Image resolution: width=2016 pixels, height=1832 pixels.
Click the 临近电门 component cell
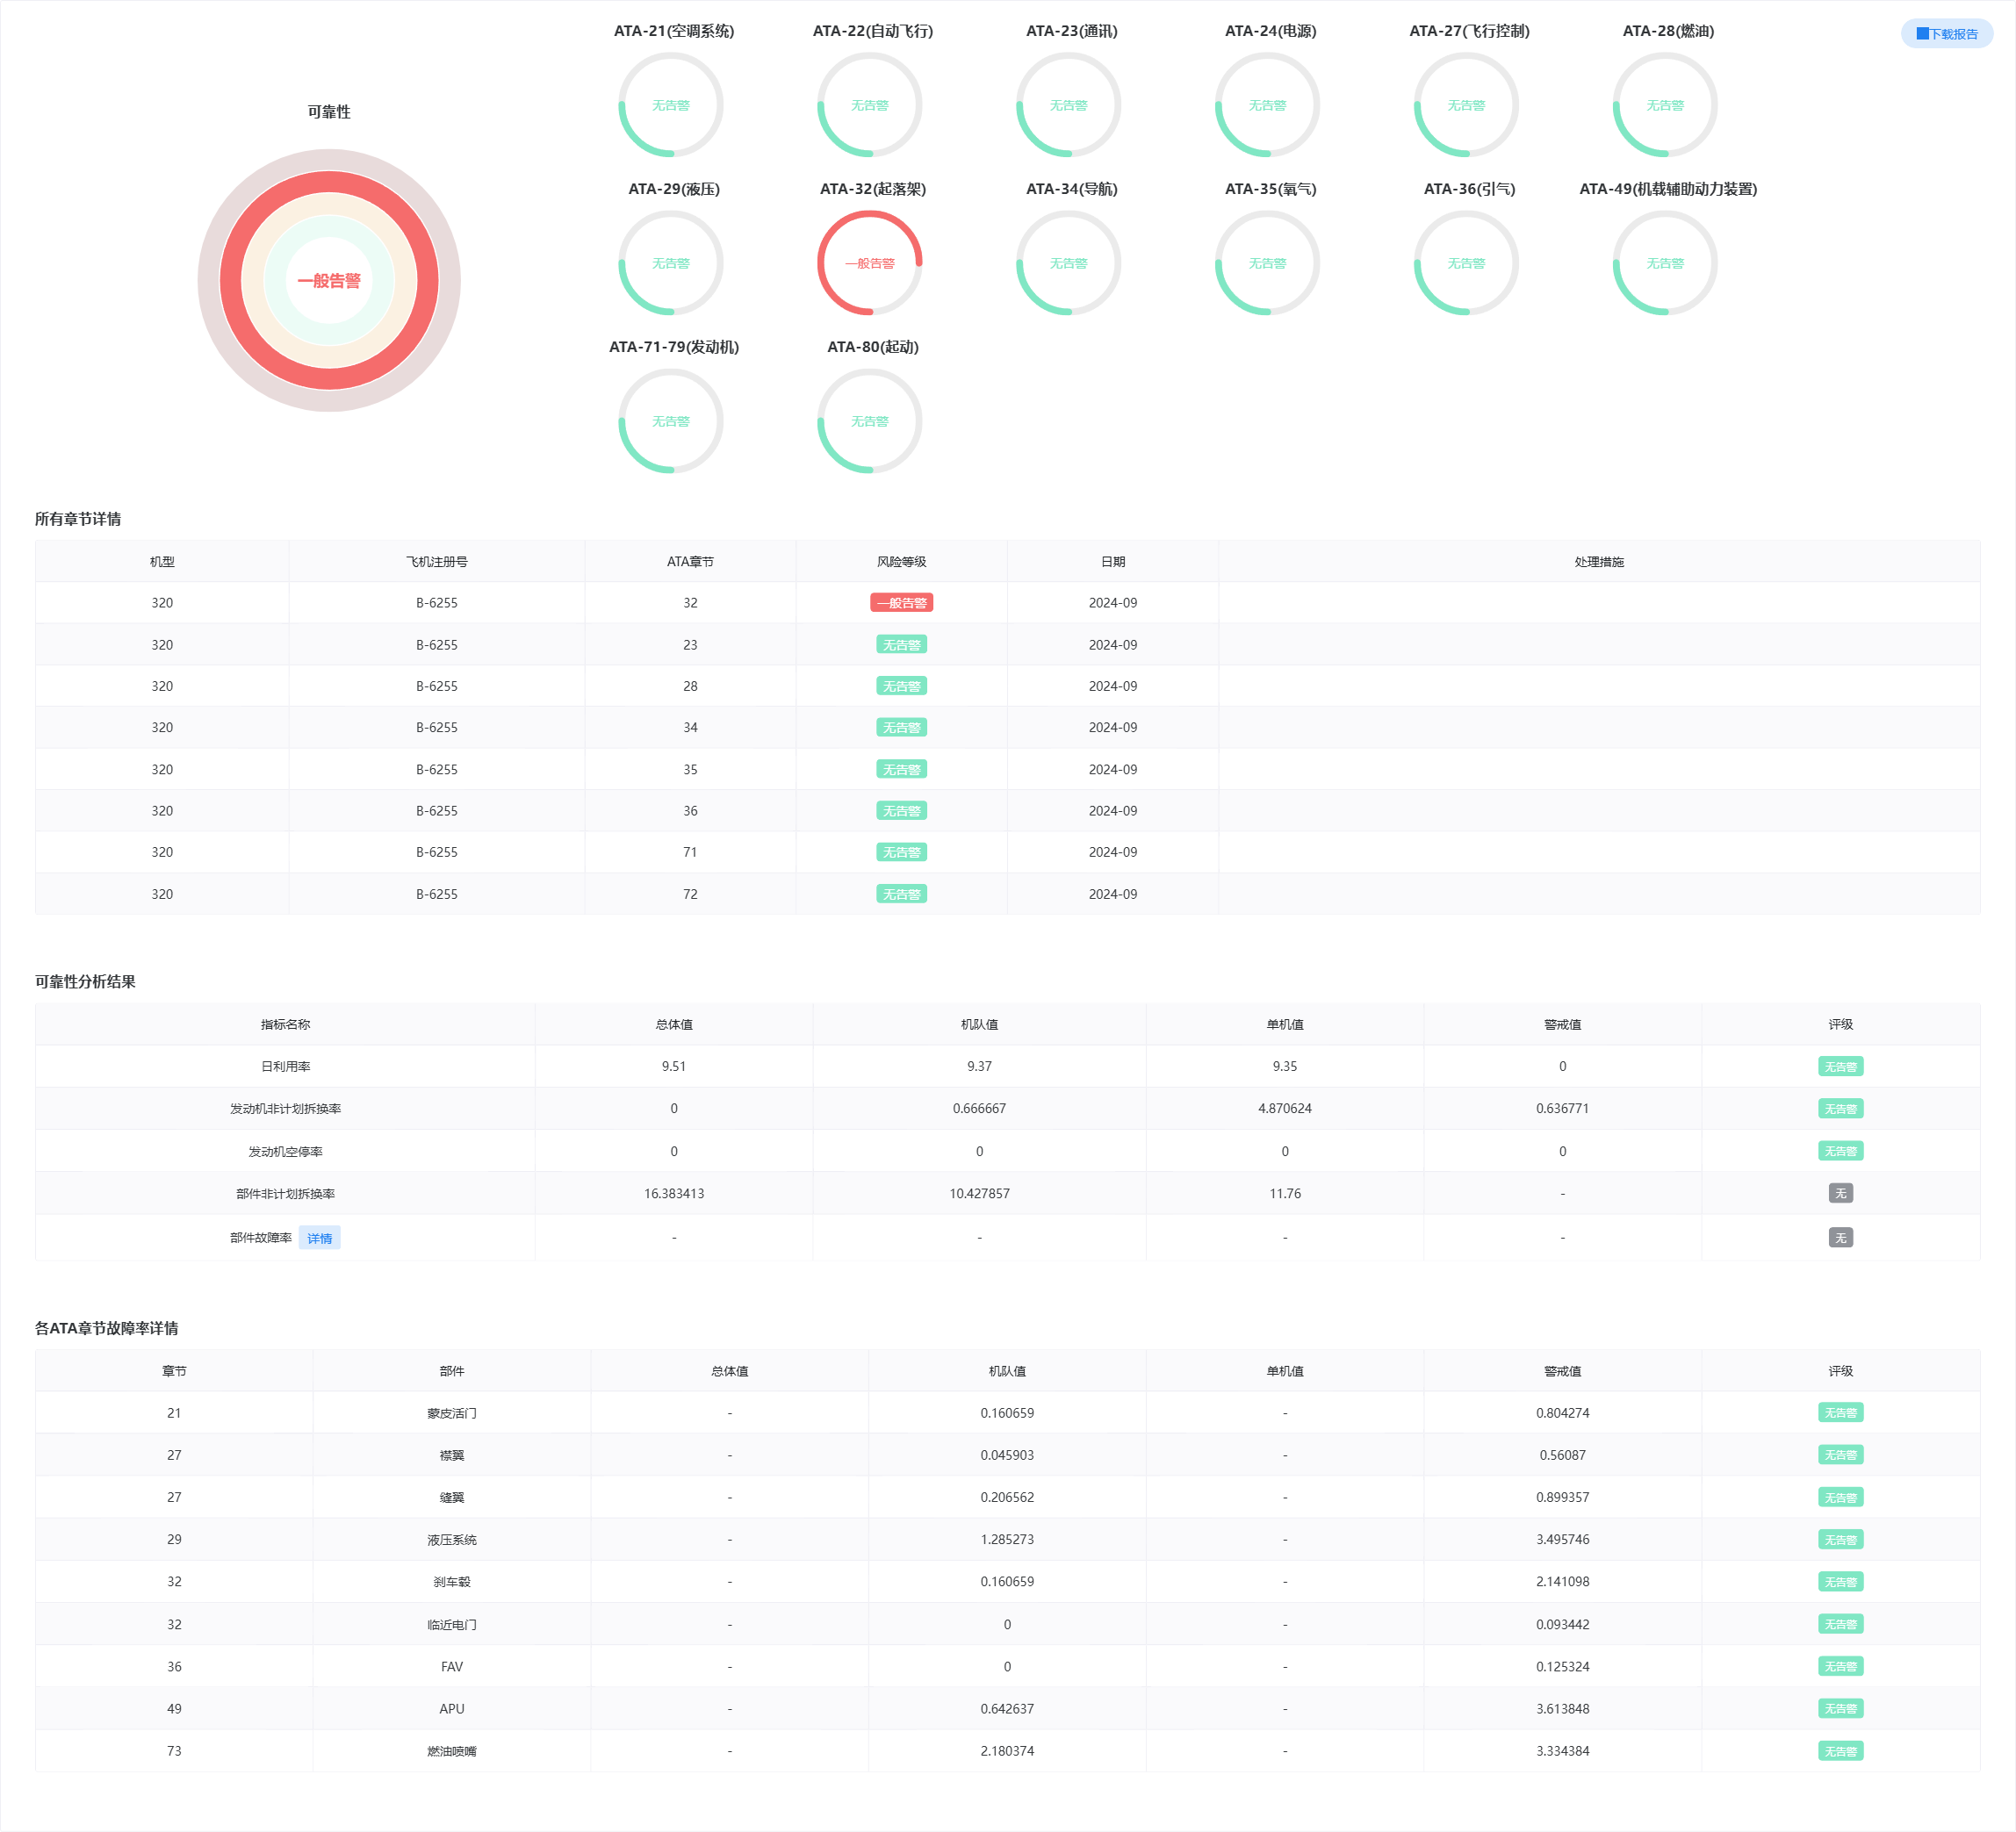452,1625
